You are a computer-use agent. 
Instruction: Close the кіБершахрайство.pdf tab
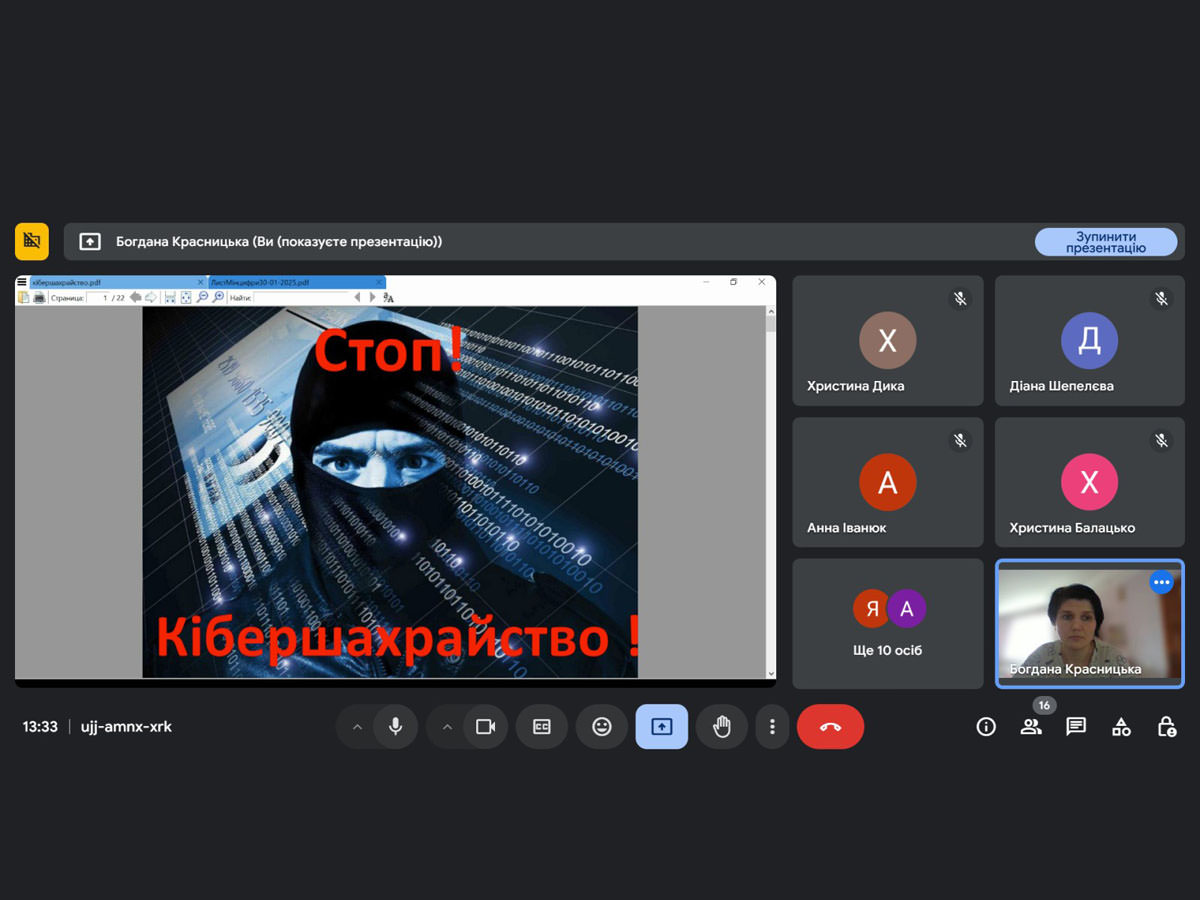[x=201, y=282]
